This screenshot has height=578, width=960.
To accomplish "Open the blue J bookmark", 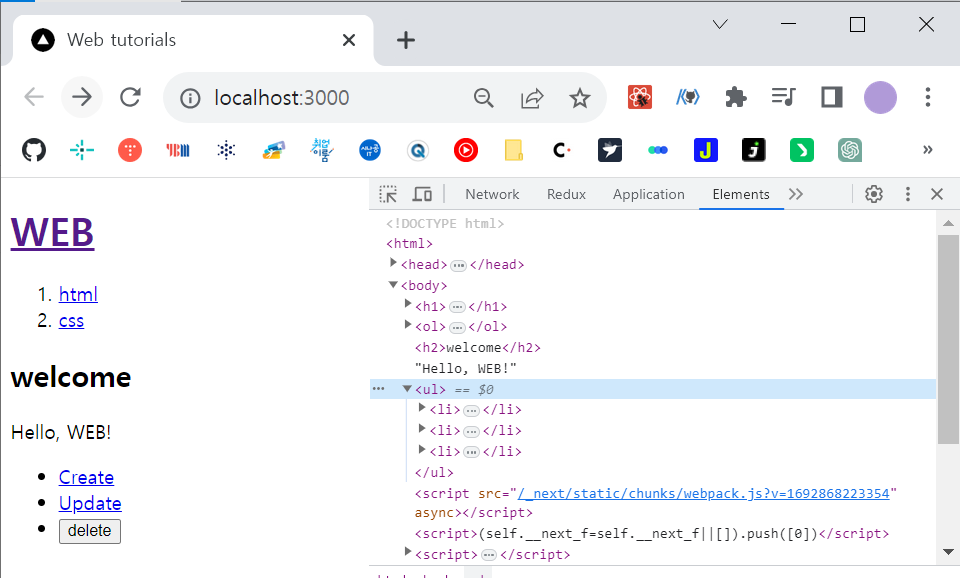I will click(x=705, y=150).
